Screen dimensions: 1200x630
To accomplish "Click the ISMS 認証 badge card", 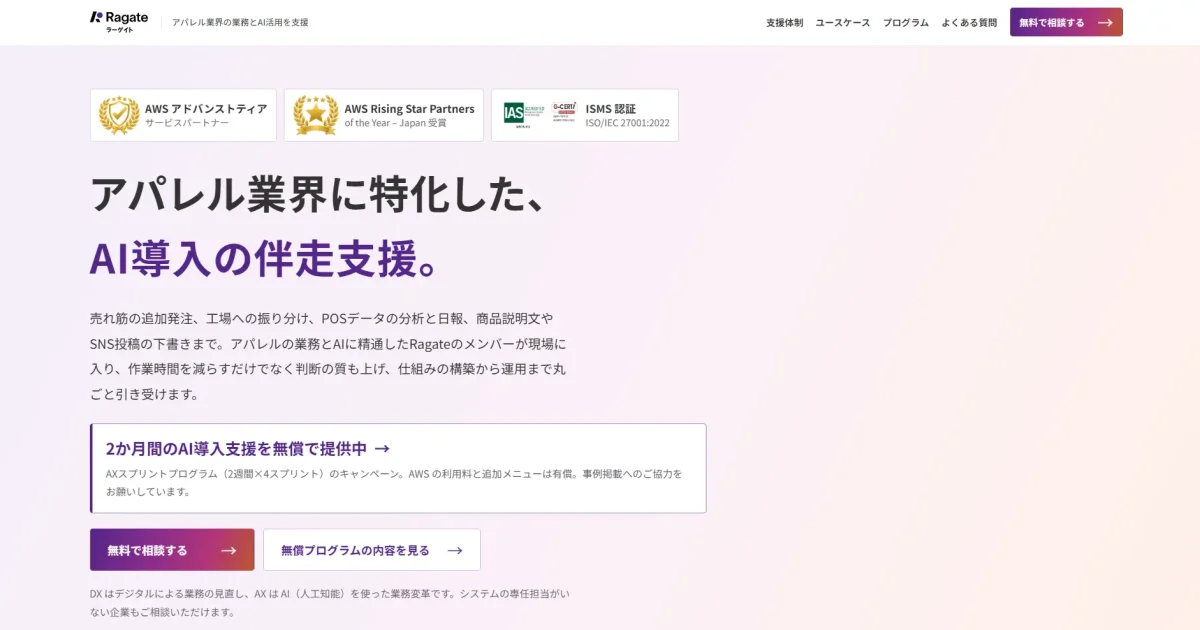I will 585,115.
